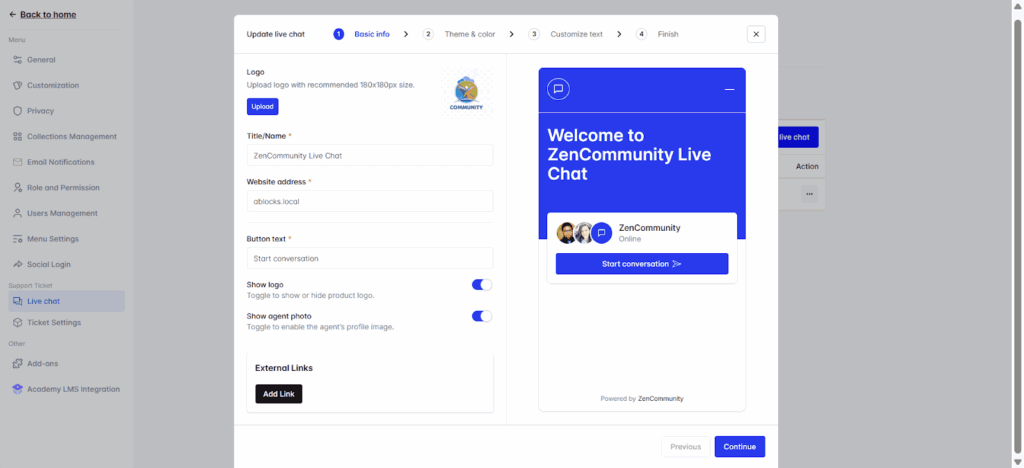Click the Upload logo button
The image size is (1024, 468).
[263, 106]
